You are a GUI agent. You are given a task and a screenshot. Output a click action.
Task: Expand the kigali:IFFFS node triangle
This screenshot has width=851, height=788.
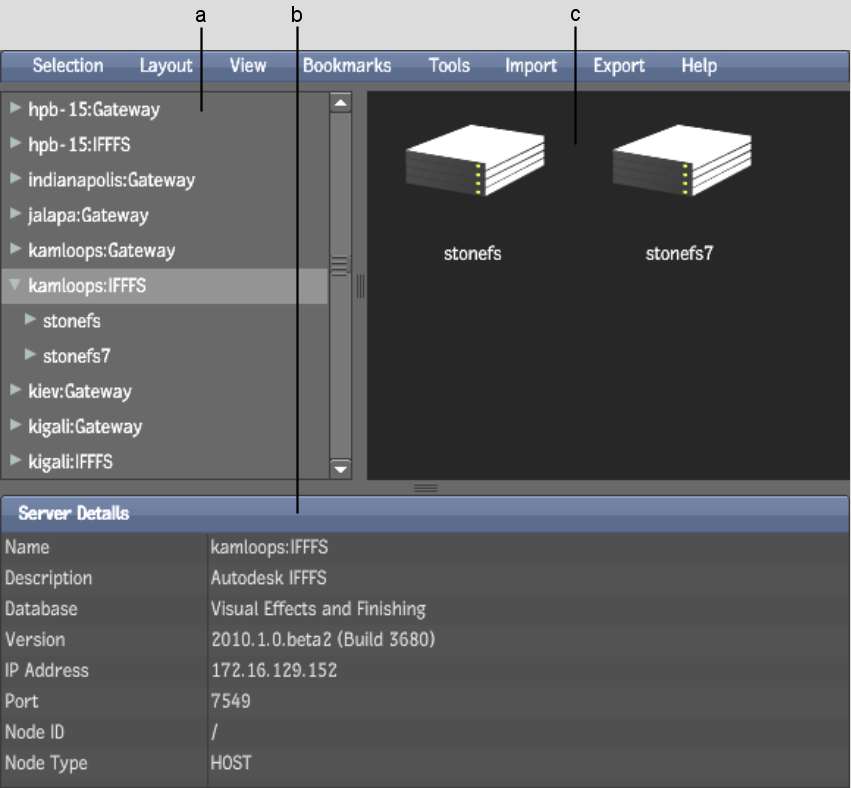pos(15,461)
